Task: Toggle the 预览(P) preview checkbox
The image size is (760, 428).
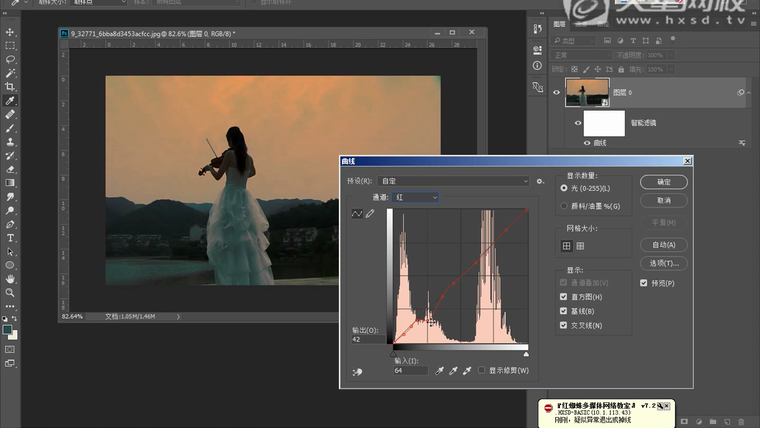Action: (x=644, y=283)
